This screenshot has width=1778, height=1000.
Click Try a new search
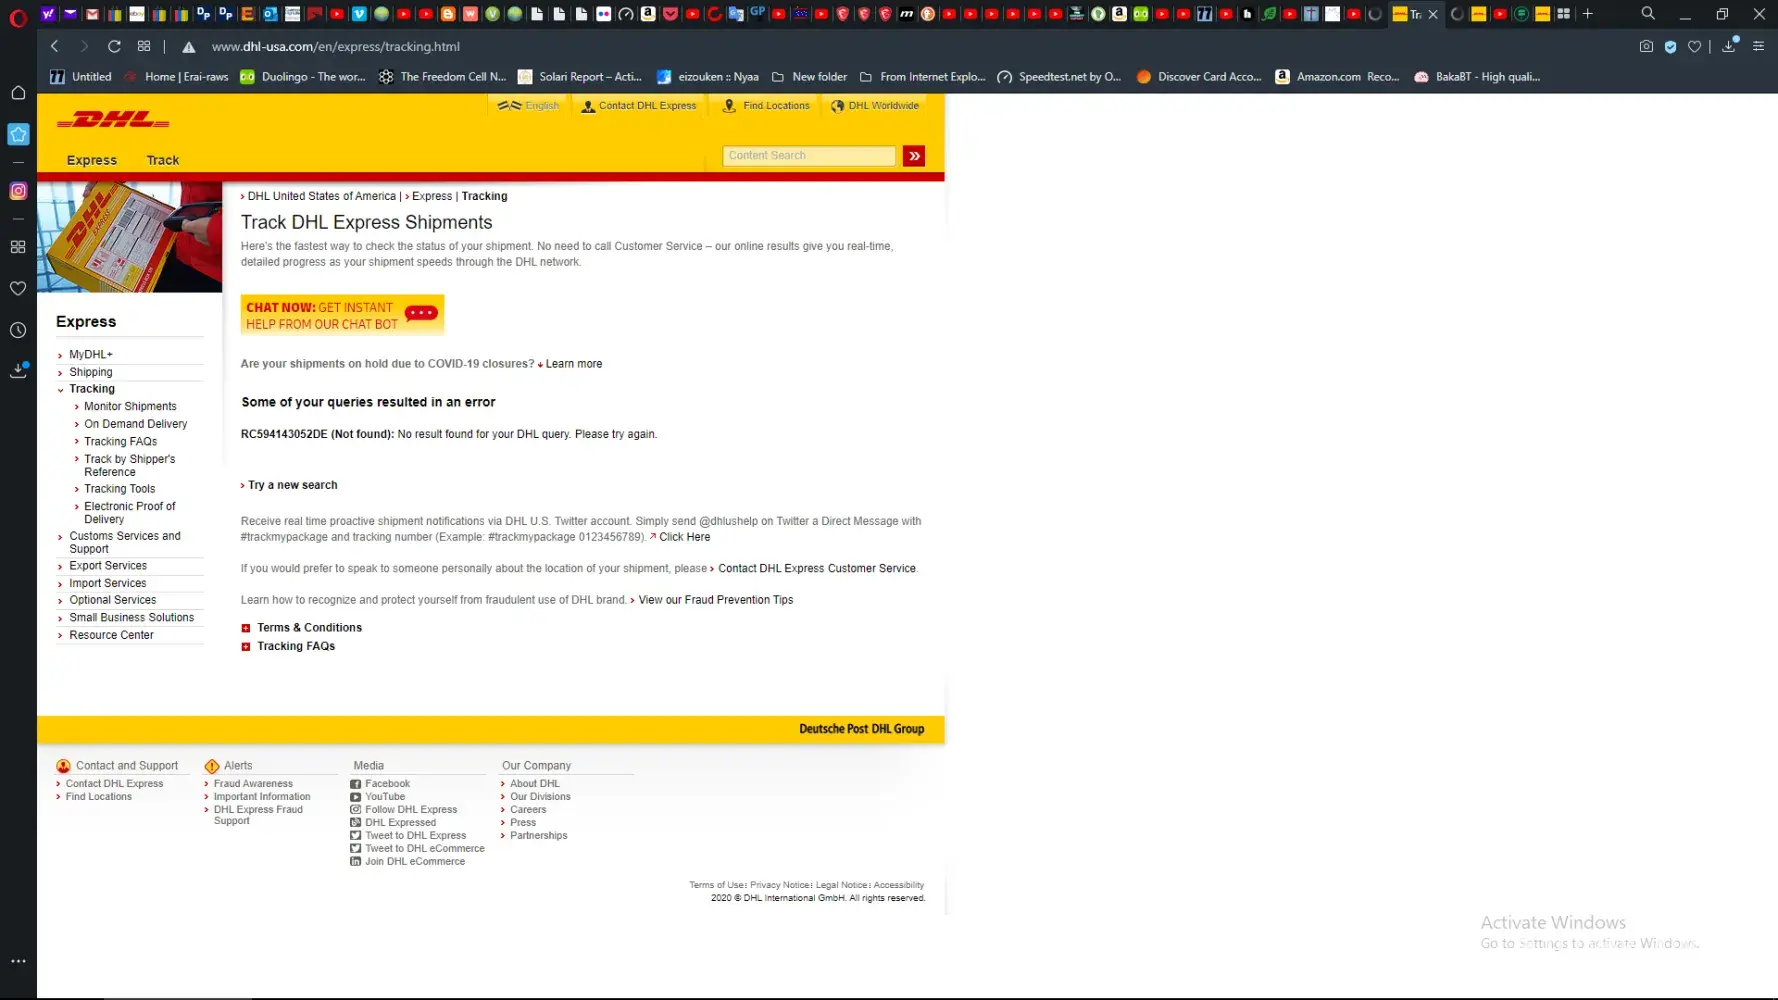[292, 485]
